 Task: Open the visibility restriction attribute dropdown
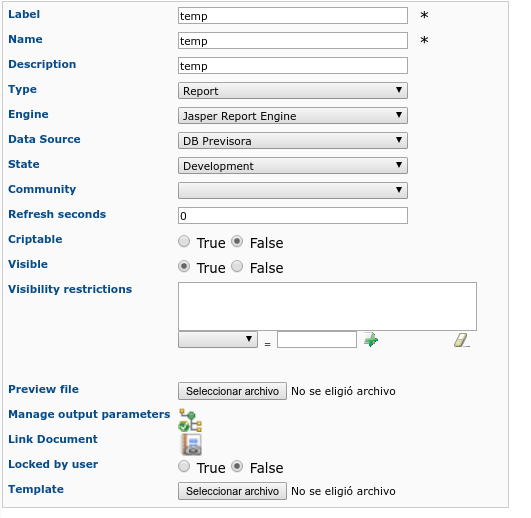pyautogui.click(x=218, y=340)
